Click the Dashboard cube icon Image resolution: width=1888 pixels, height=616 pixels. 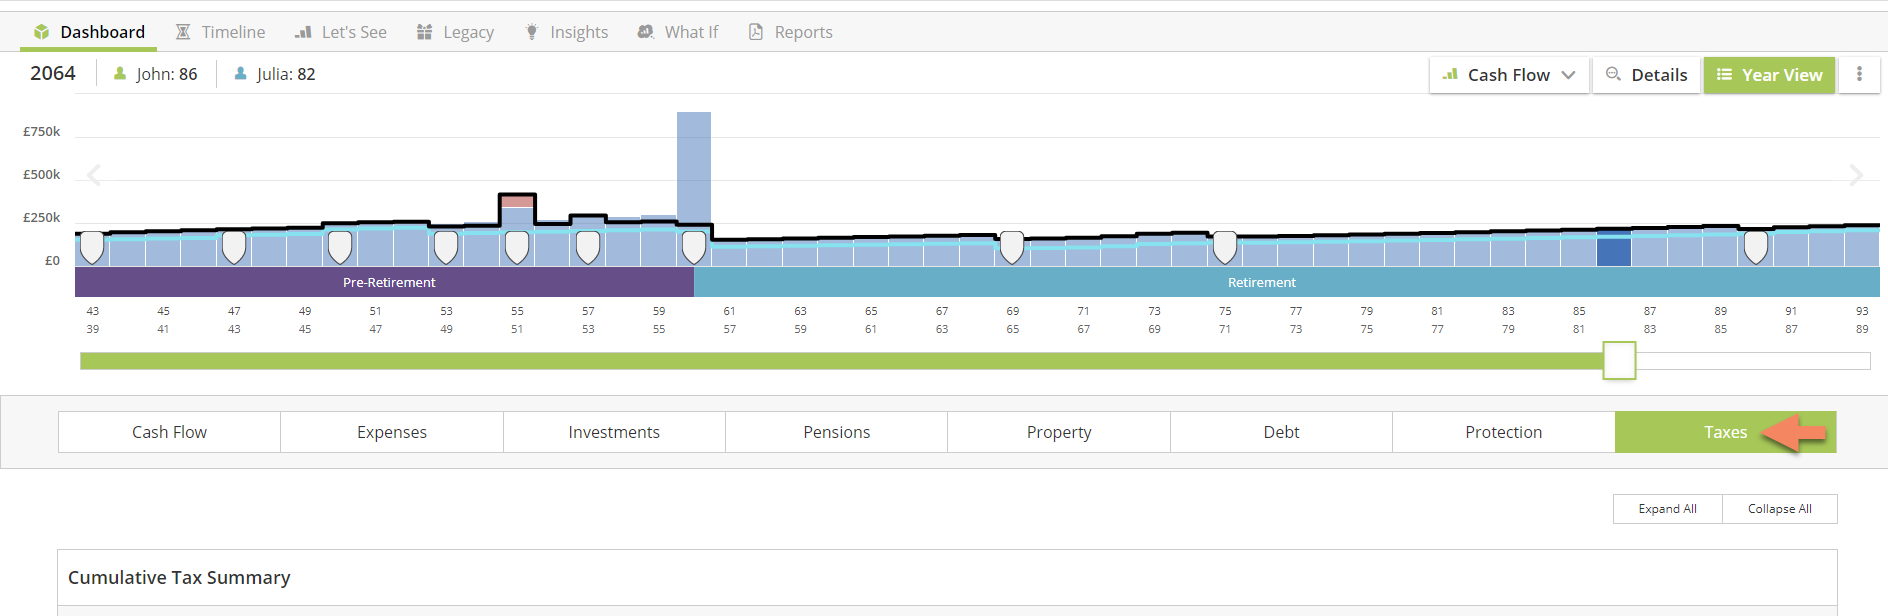(41, 32)
